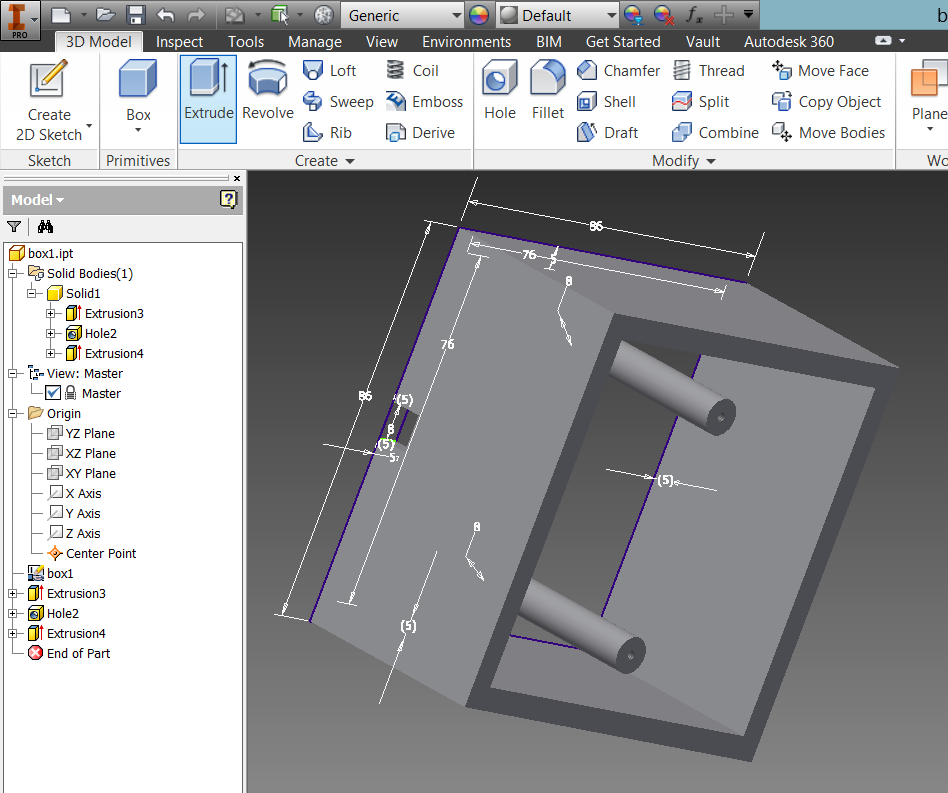Select End of Part marker

click(69, 653)
